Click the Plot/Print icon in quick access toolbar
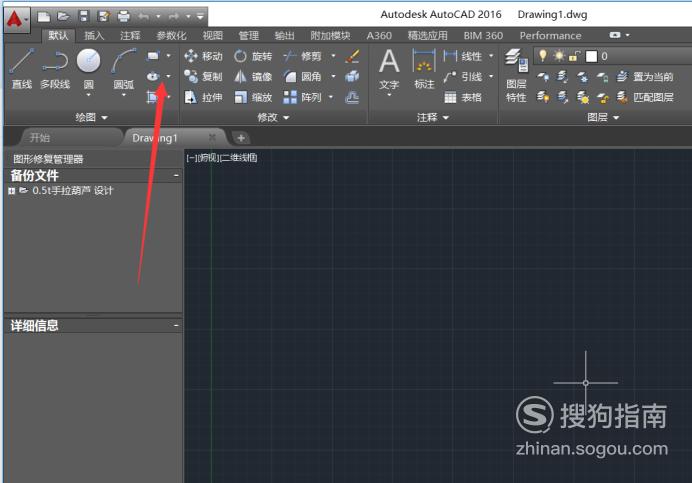Viewport: 692px width, 483px height. pos(124,17)
